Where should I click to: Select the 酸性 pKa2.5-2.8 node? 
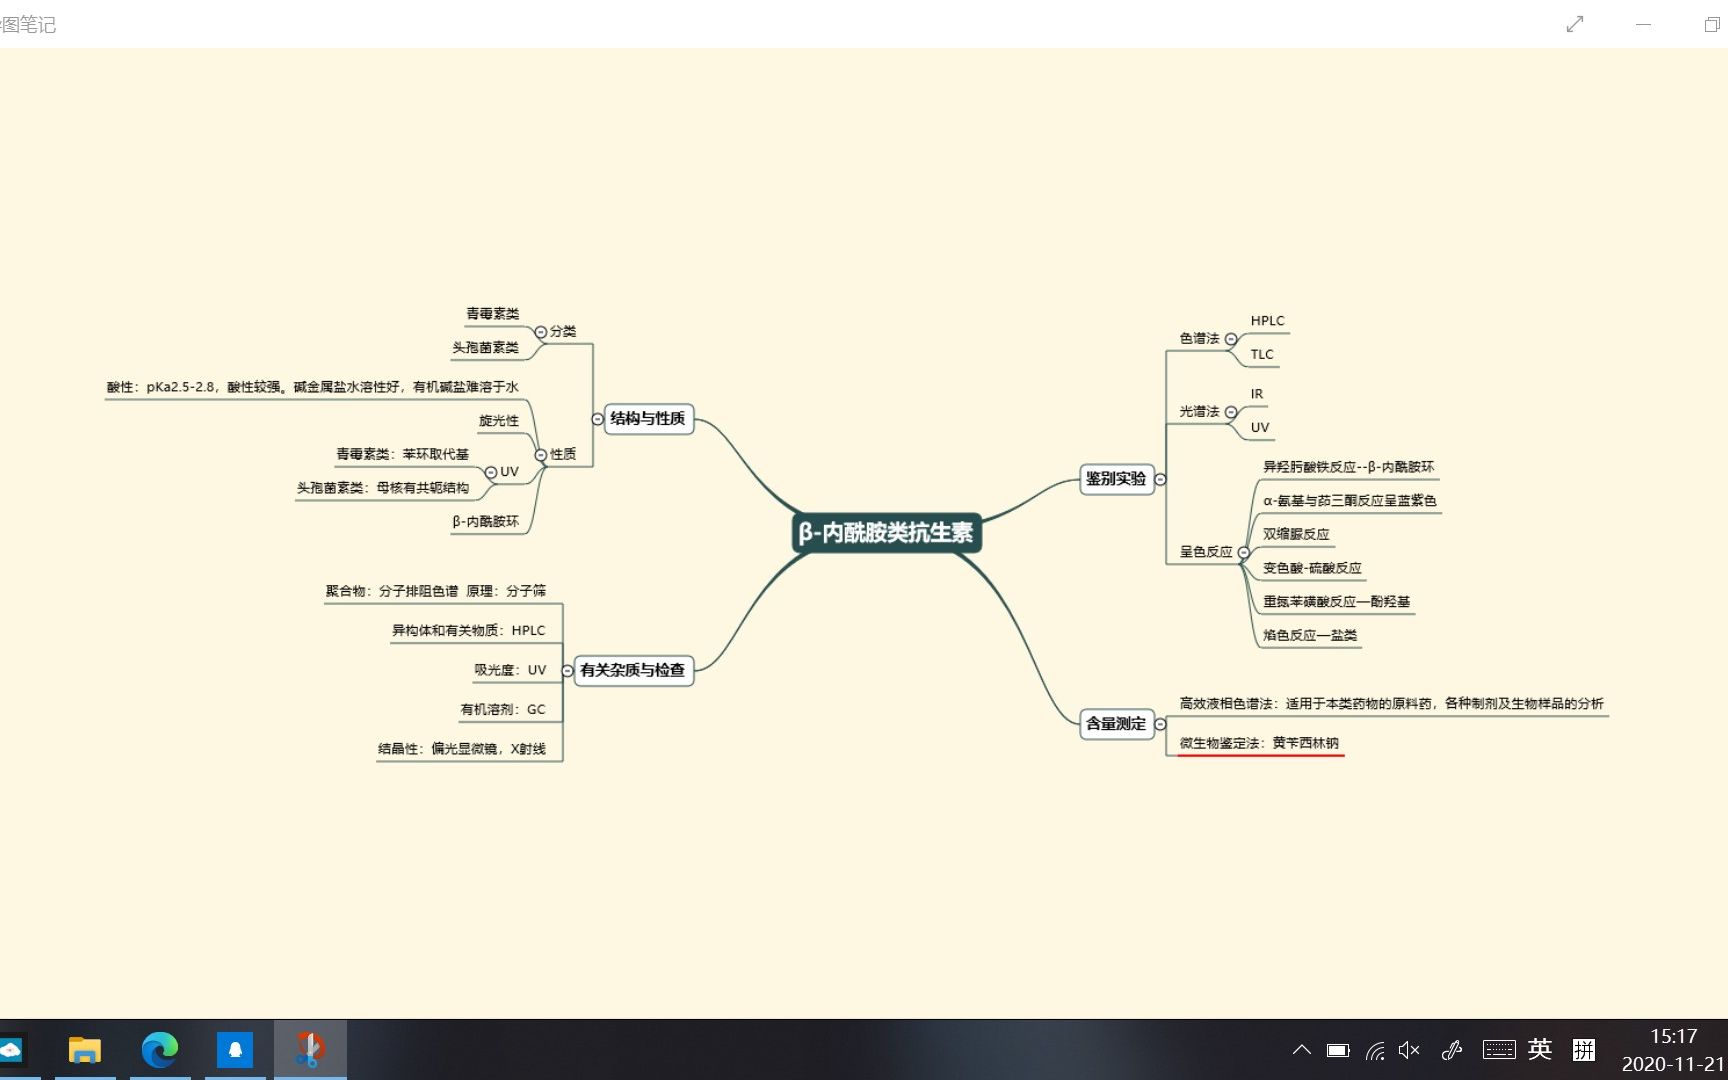point(313,387)
